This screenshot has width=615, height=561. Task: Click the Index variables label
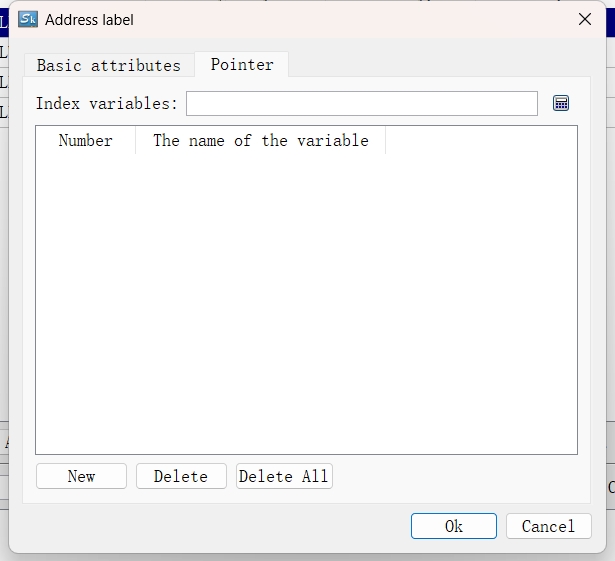(x=106, y=104)
